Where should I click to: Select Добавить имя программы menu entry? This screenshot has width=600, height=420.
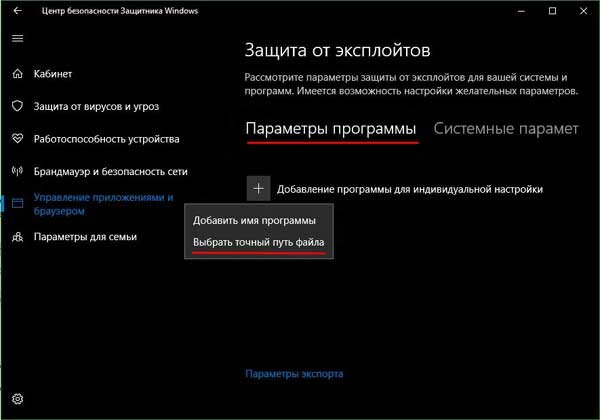pyautogui.click(x=254, y=221)
